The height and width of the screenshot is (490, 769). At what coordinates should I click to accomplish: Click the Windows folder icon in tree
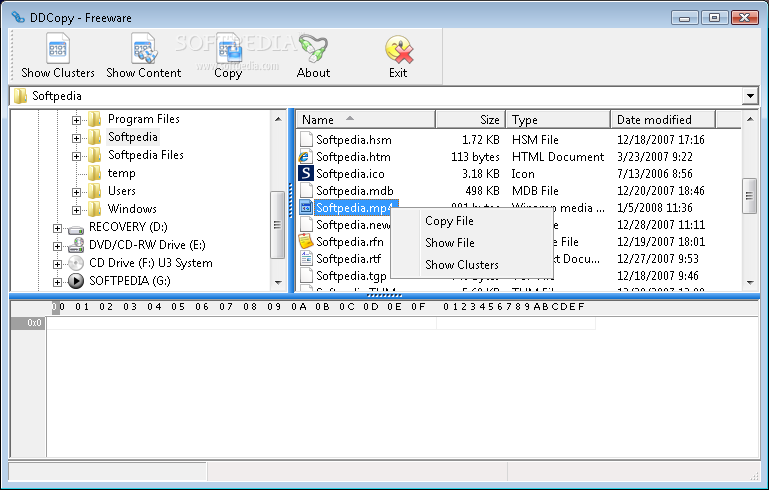(95, 209)
